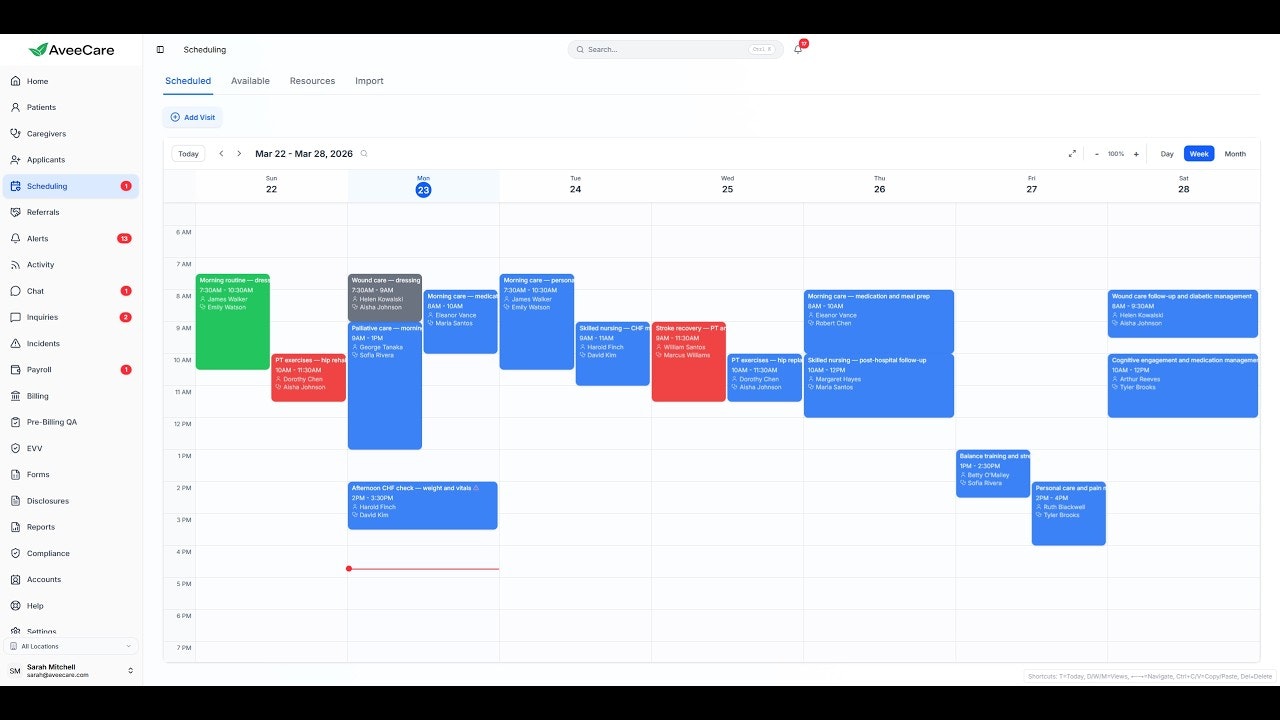Click the Pre-Billing QA icon
Screen dimensions: 1280x720
click(x=15, y=422)
